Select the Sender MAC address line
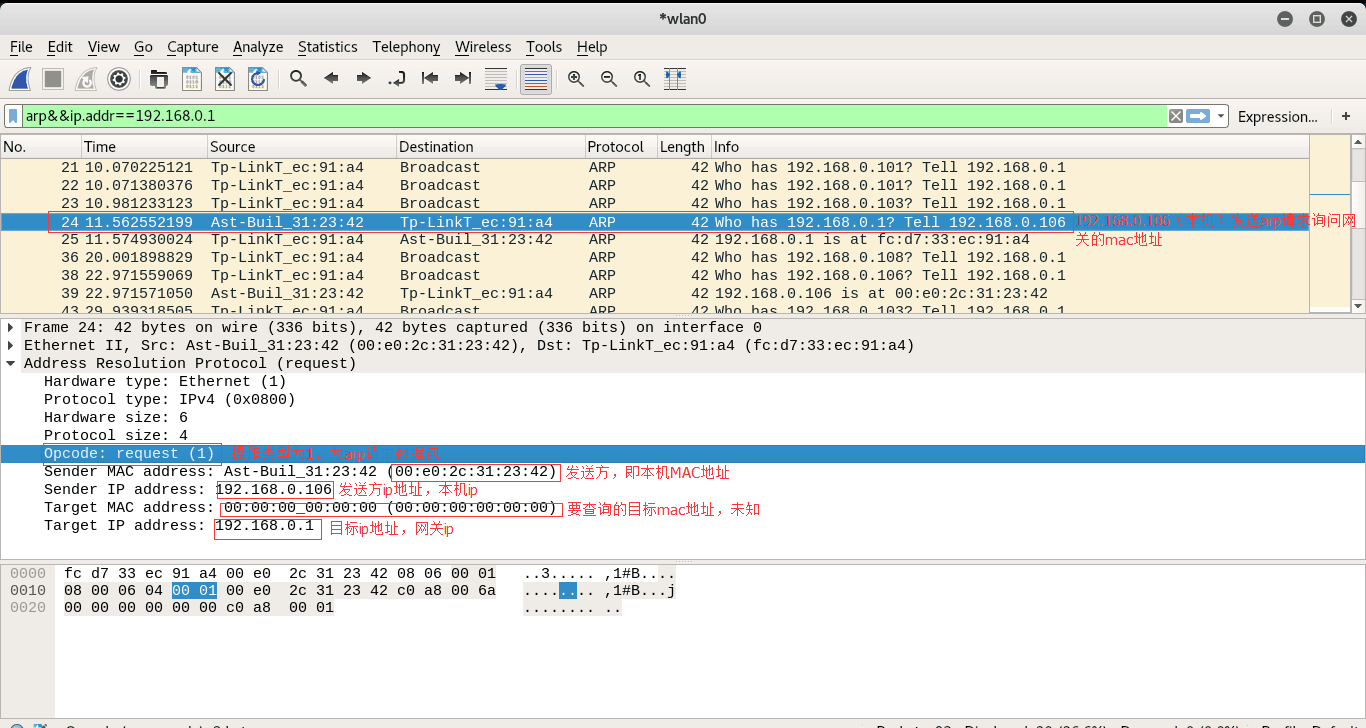This screenshot has height=728, width=1366. pyautogui.click(x=300, y=472)
